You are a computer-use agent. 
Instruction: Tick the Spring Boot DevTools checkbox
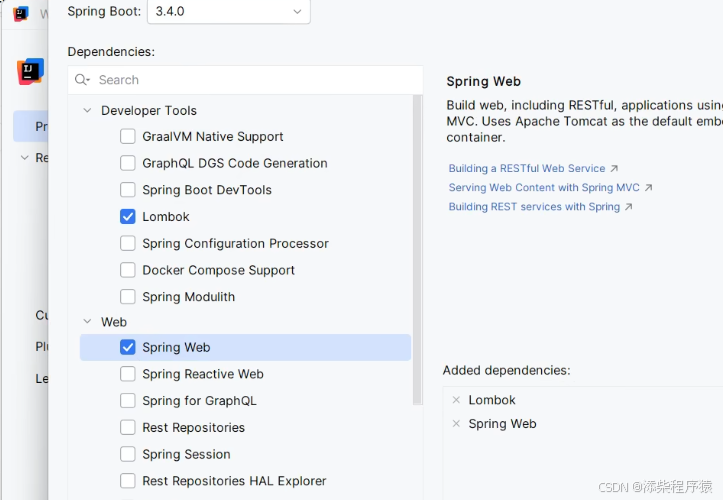pos(128,190)
